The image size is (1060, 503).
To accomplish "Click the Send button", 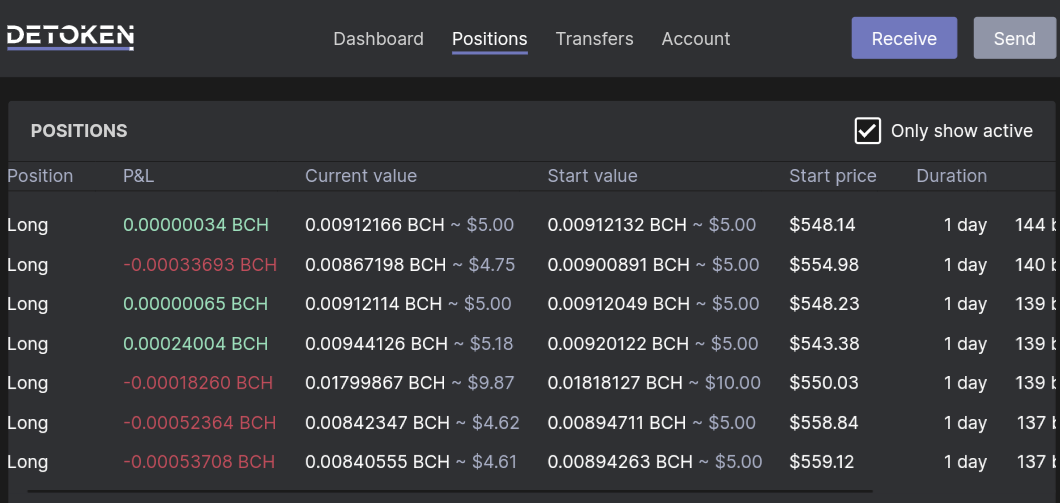I will point(1015,38).
